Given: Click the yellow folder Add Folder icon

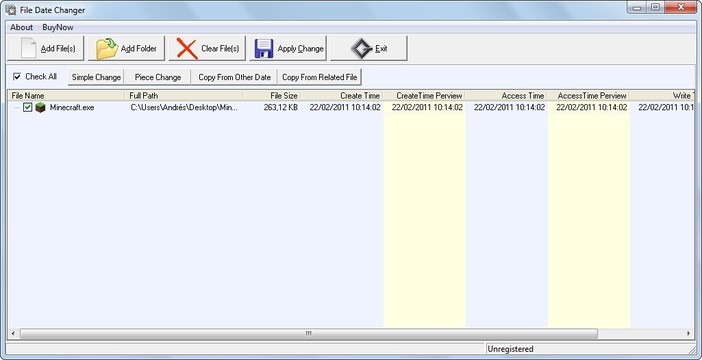Looking at the screenshot, I should point(107,48).
